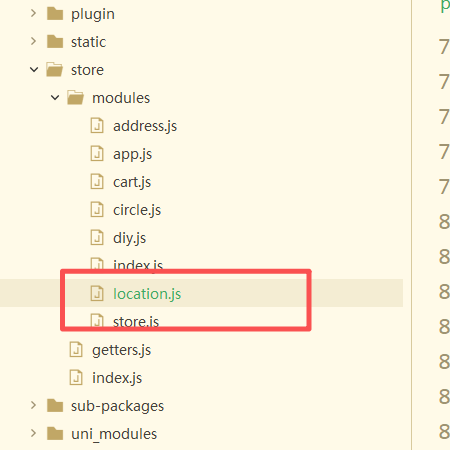450x450 pixels.
Task: Expand the uni_modules folder arrow
Action: coord(33,434)
